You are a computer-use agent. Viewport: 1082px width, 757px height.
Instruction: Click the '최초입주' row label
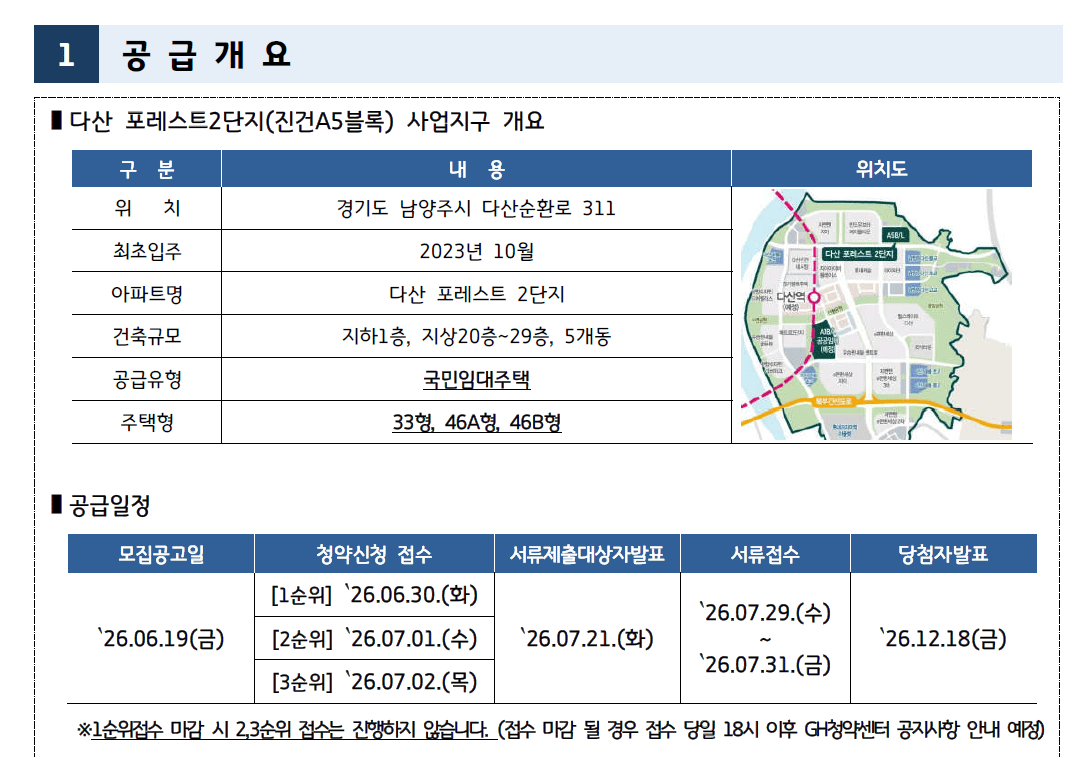coord(147,250)
